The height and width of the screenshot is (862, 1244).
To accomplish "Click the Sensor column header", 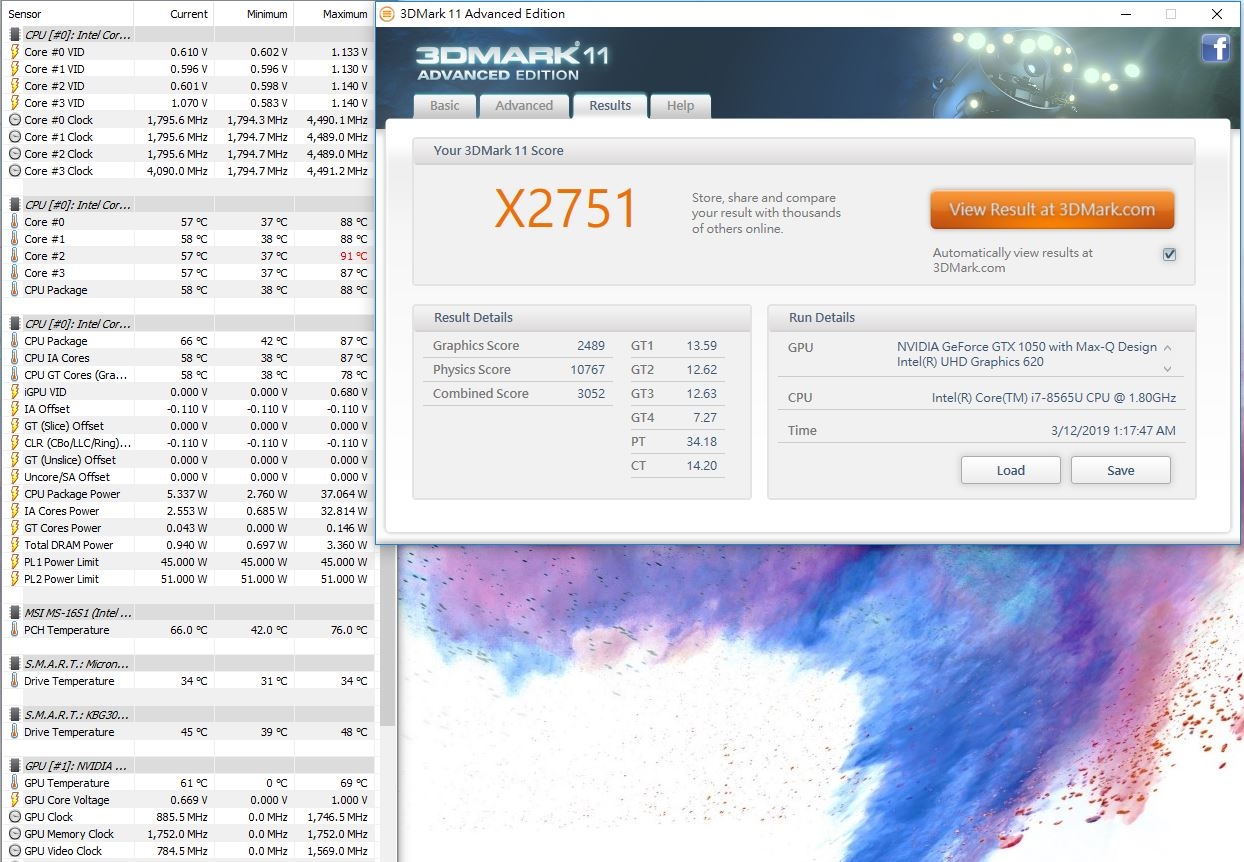I will [67, 14].
